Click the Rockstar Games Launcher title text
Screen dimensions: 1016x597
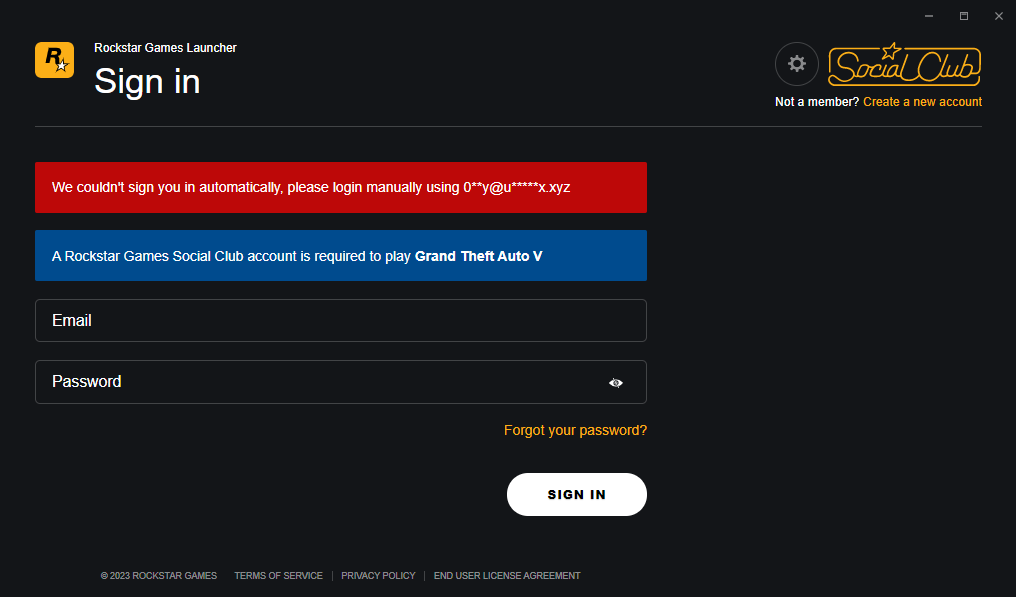[x=165, y=48]
